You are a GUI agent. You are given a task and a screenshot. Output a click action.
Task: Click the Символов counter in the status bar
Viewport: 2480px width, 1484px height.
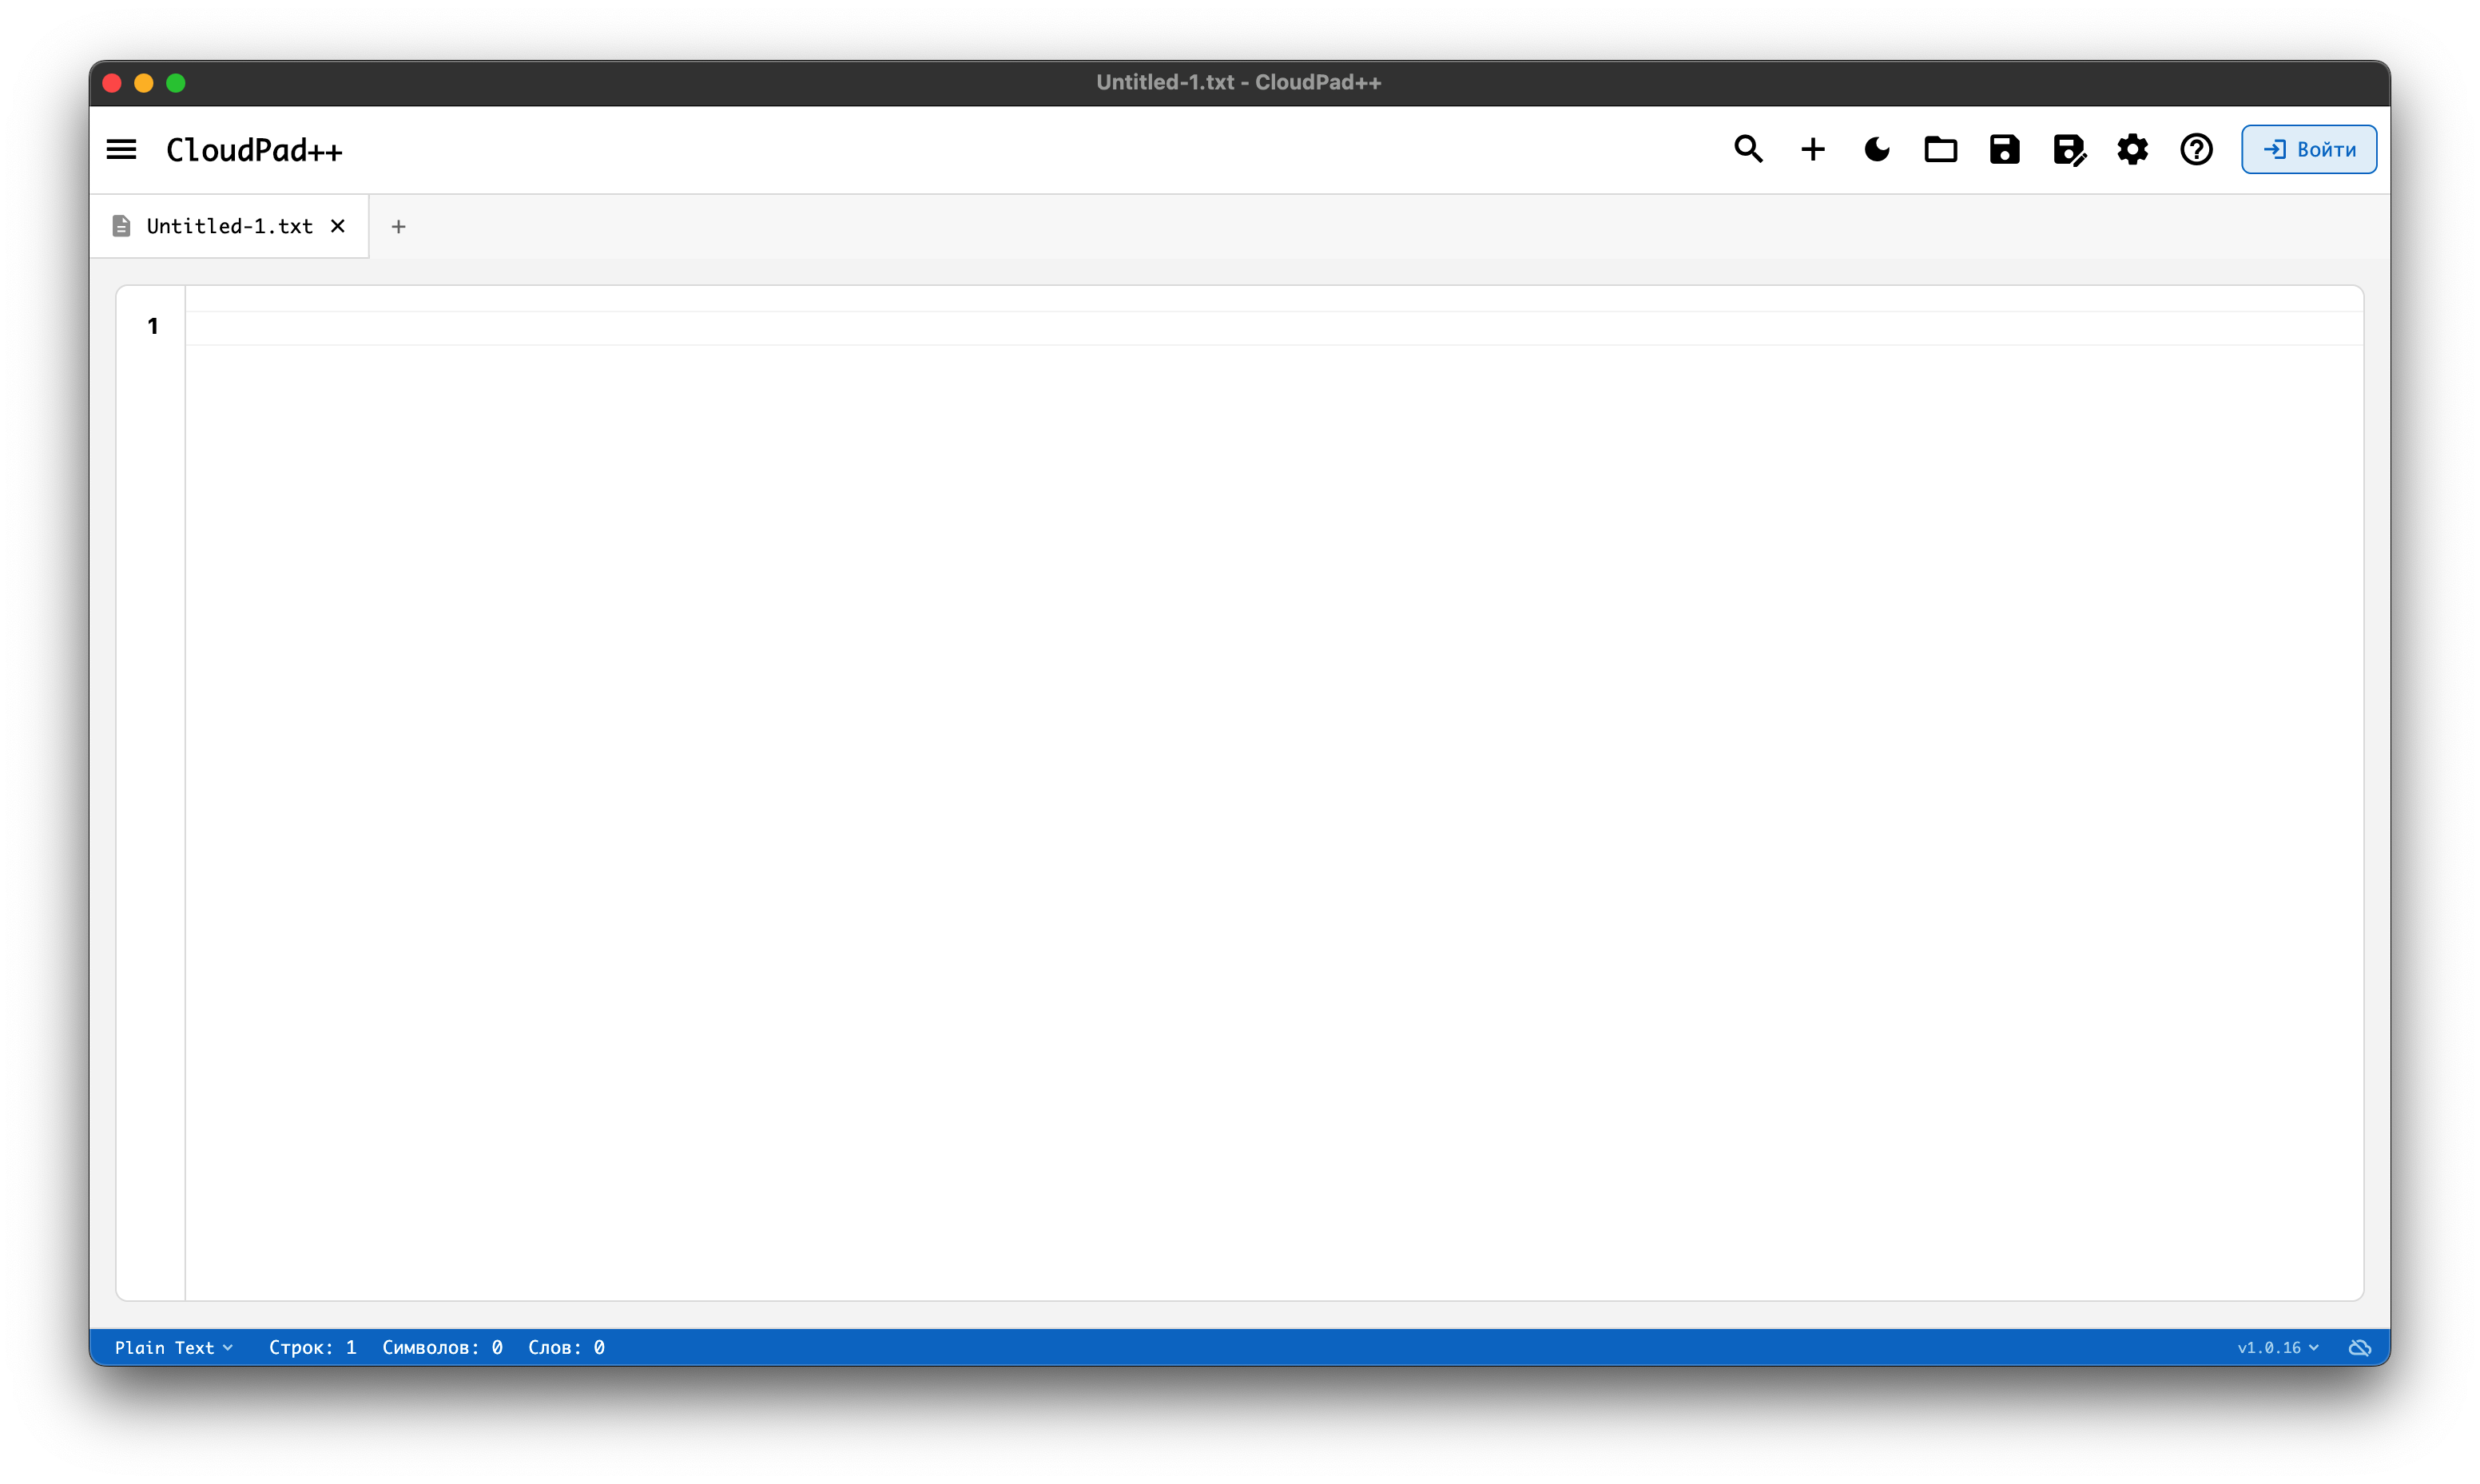pyautogui.click(x=444, y=1347)
